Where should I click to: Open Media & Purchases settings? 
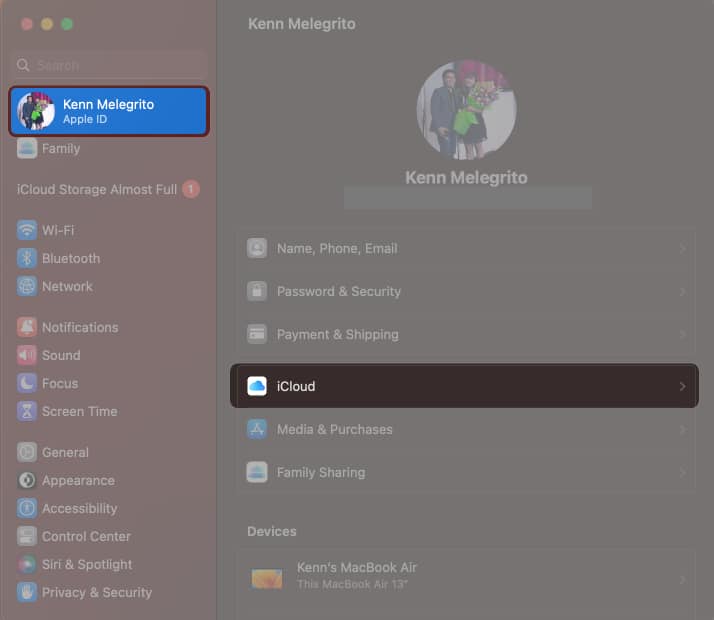pyautogui.click(x=465, y=429)
